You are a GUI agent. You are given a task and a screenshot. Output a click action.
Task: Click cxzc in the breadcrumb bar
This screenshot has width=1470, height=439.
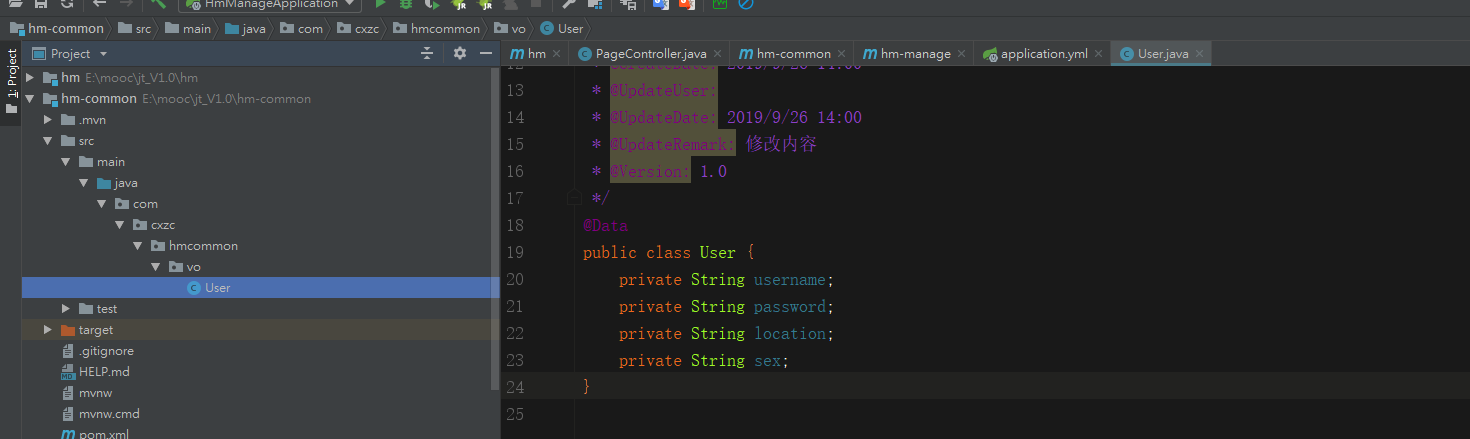[x=358, y=28]
